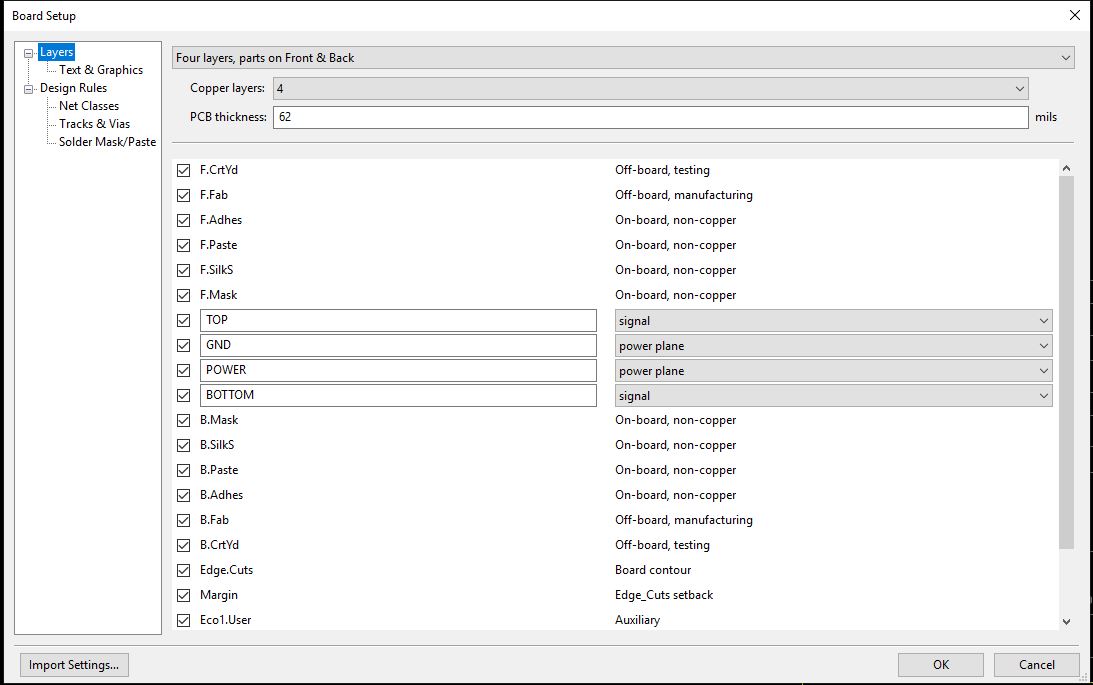
Task: Uncheck the F.CrtYd layer checkbox
Action: (183, 171)
